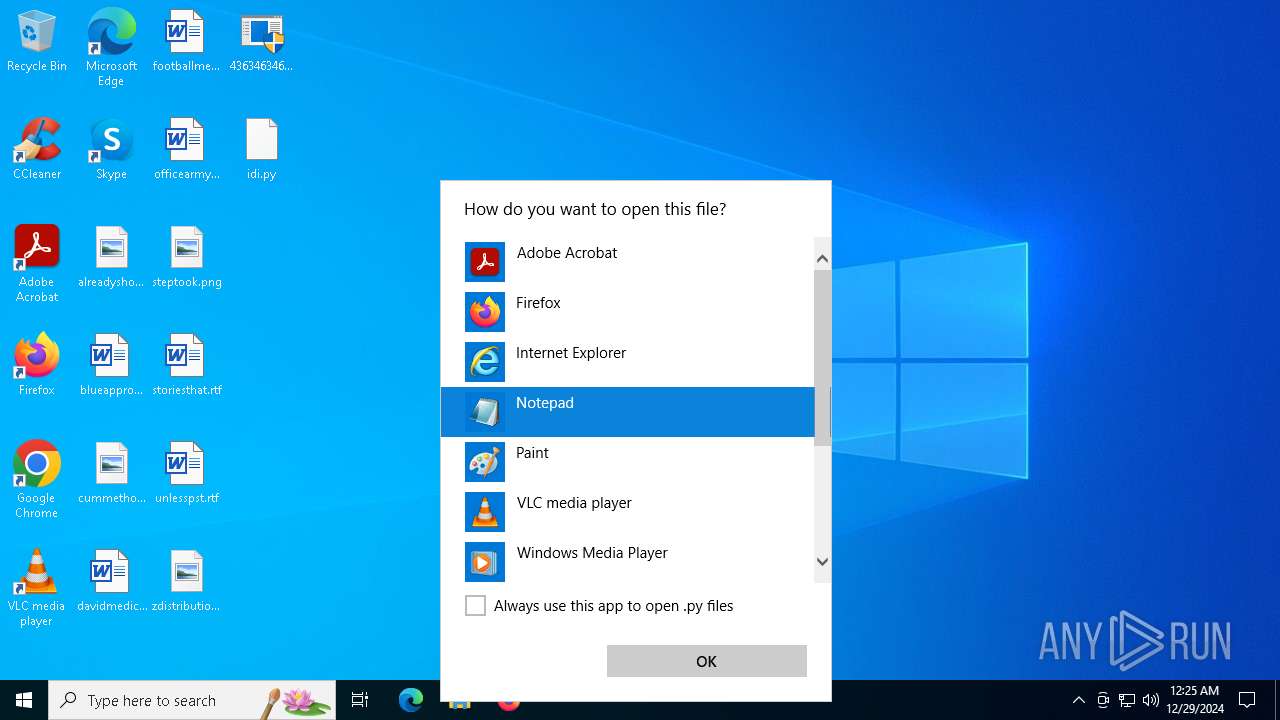Select Adobe Acrobat in the app list
The width and height of the screenshot is (1280, 720).
tap(628, 262)
